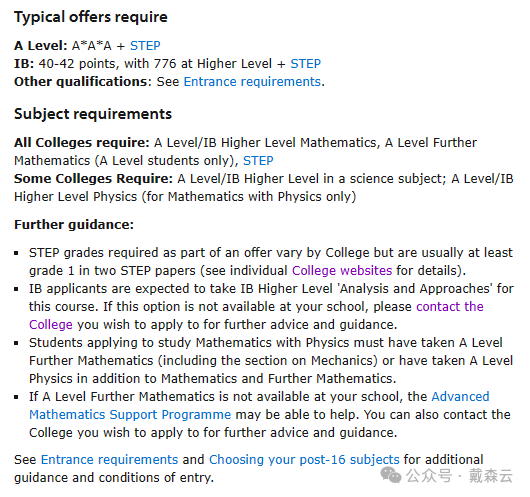Open Choosing your post-16 subjects link
Viewport: 530px width, 497px height.
pyautogui.click(x=304, y=459)
